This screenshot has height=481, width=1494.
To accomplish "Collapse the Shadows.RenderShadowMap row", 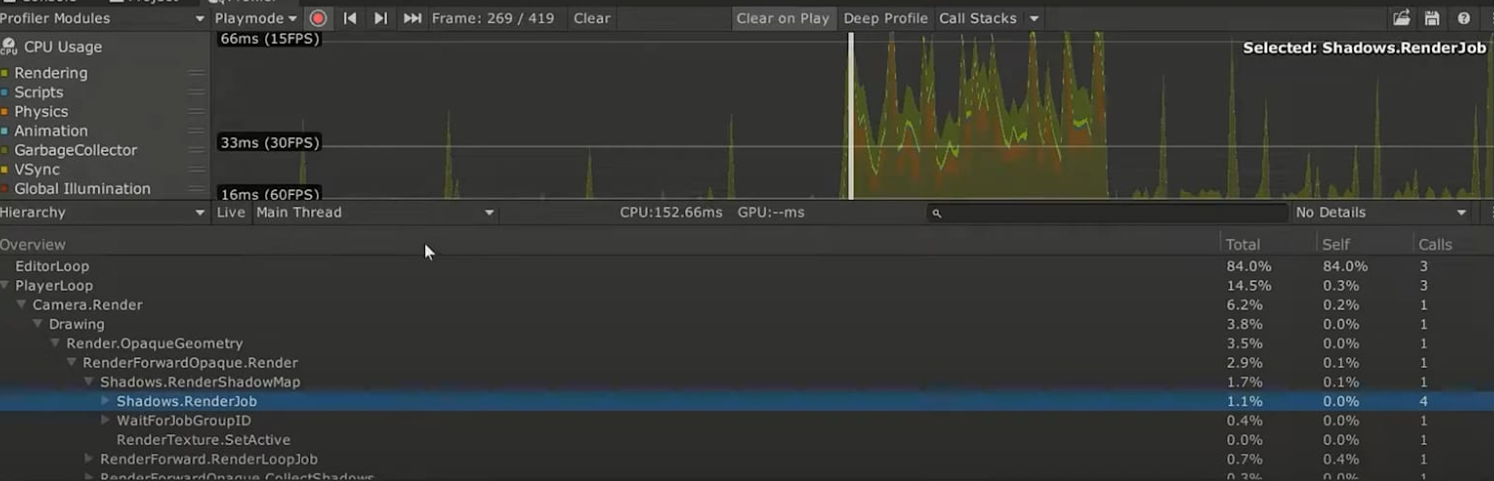I will (89, 382).
